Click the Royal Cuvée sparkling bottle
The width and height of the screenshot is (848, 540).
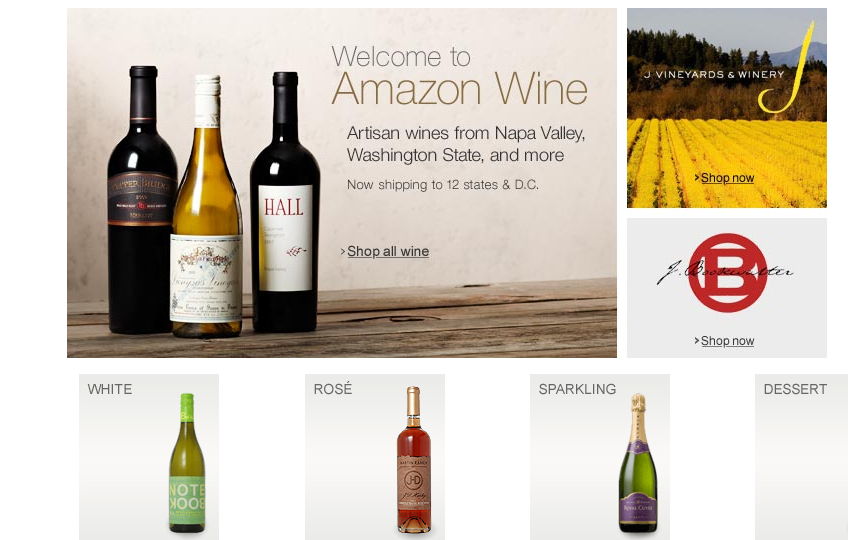(638, 463)
